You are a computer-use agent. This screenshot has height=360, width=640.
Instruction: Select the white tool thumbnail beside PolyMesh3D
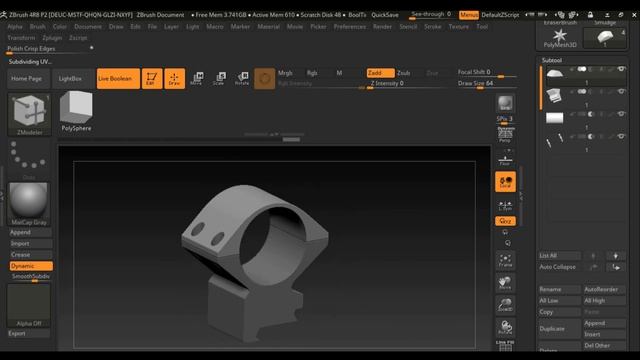605,38
